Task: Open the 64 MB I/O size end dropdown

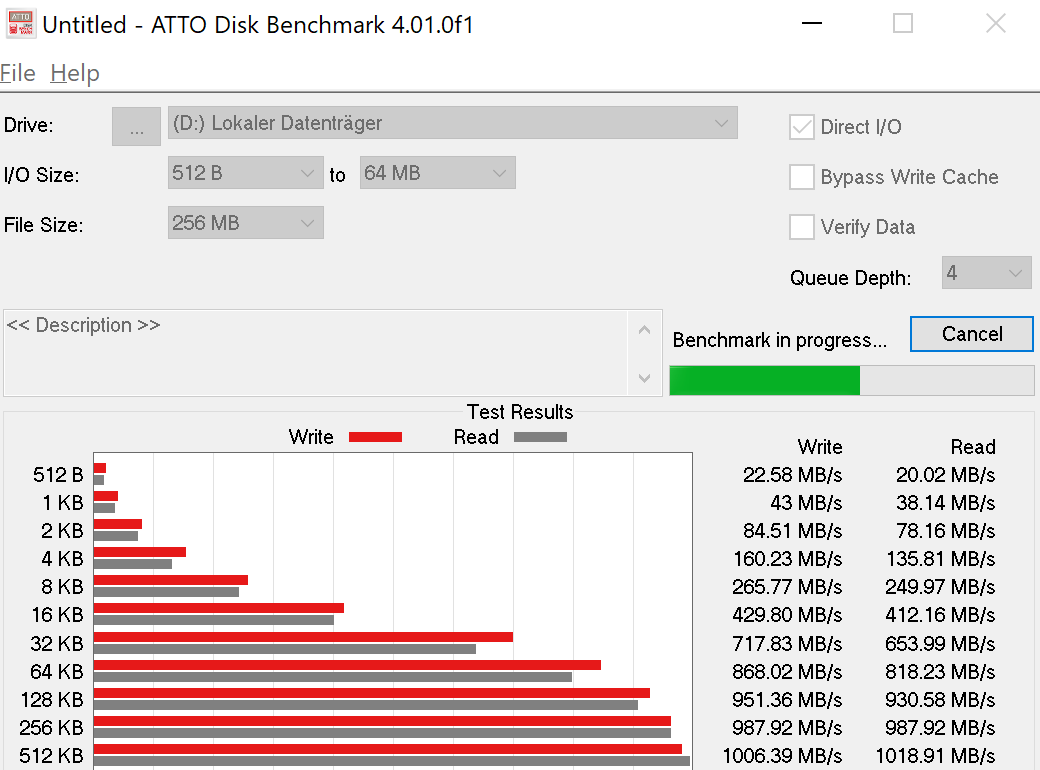Action: pyautogui.click(x=437, y=172)
